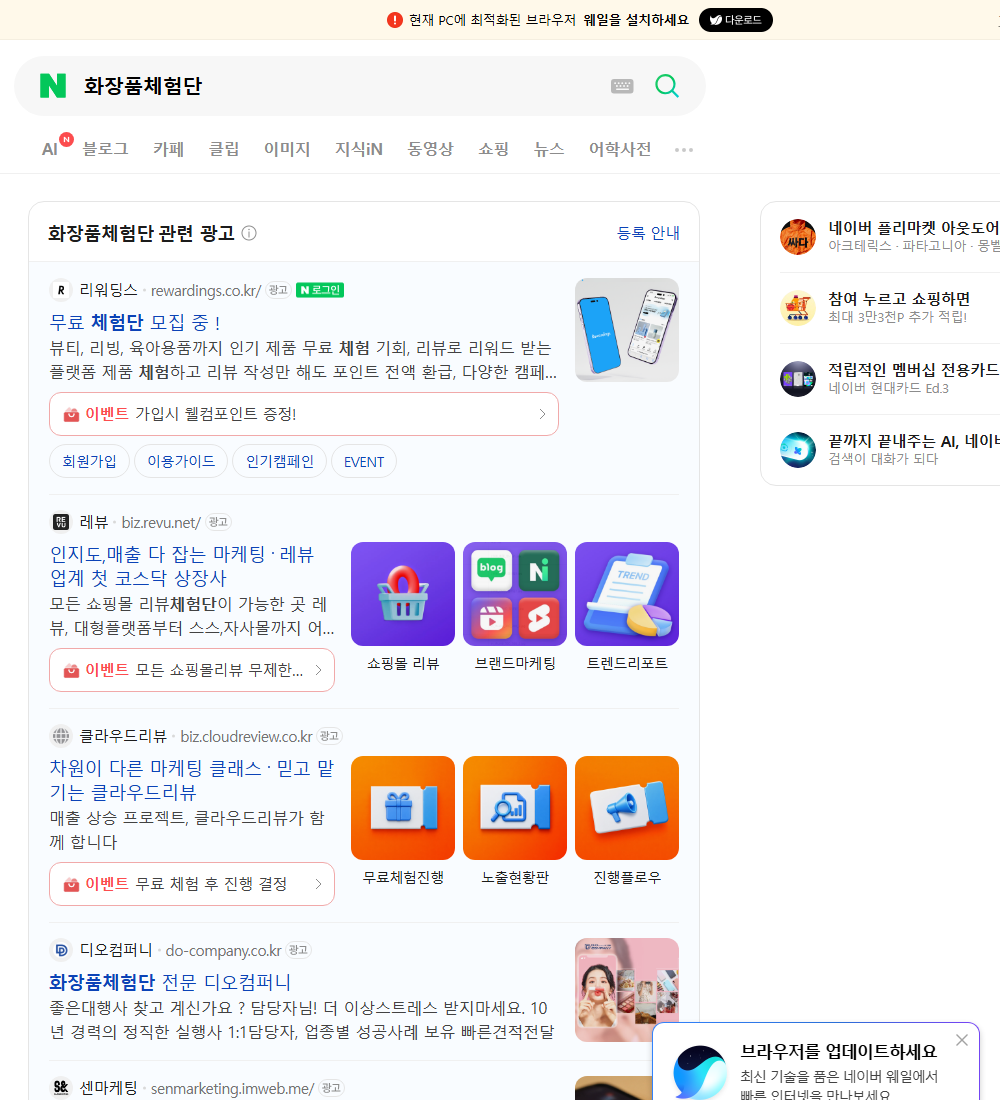1000x1100 pixels.
Task: Open the 쇼핑몰 리뷰 basket icon tile
Action: (x=403, y=593)
